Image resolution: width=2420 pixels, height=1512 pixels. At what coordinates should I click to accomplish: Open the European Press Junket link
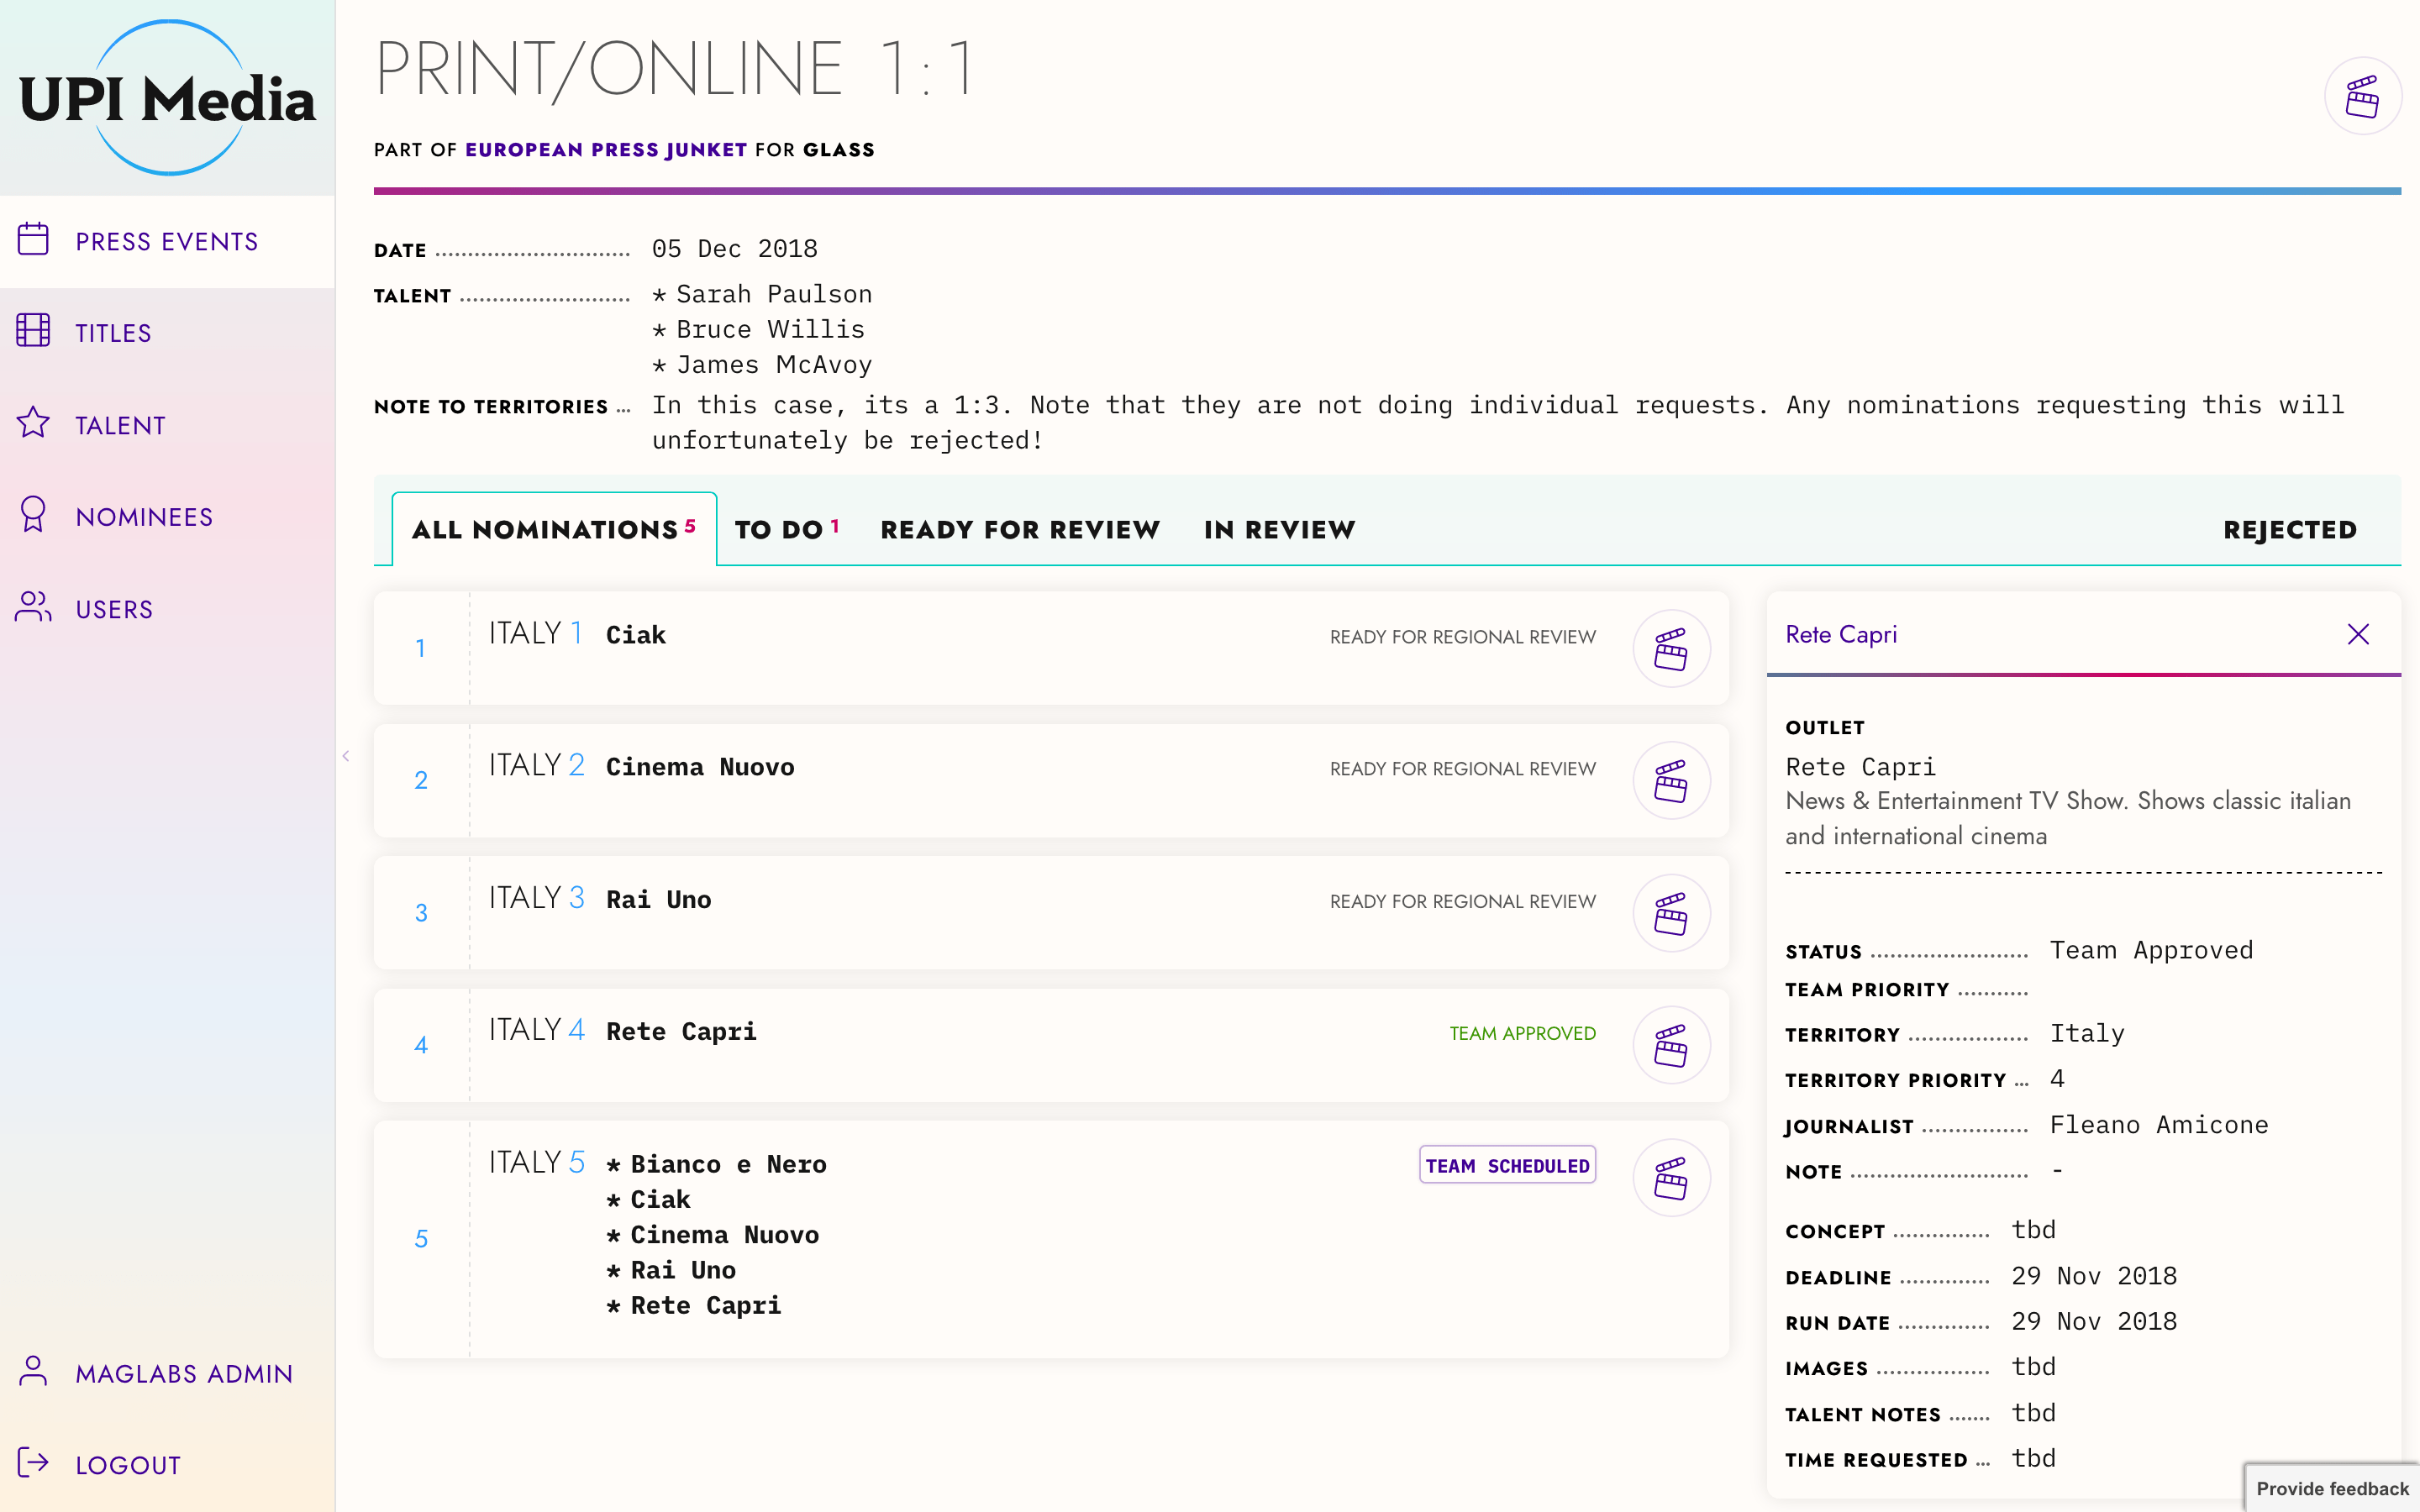[606, 149]
